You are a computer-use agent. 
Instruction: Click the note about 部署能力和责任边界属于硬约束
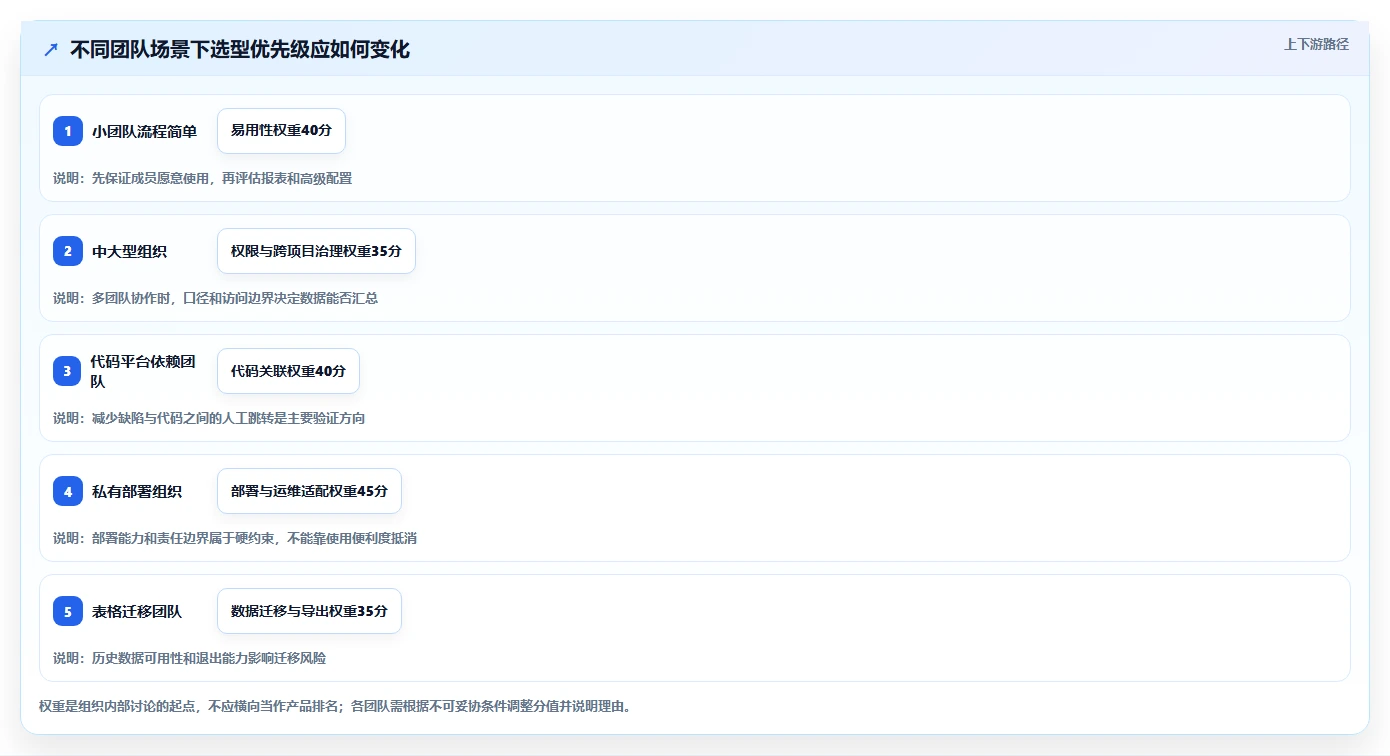coord(254,538)
